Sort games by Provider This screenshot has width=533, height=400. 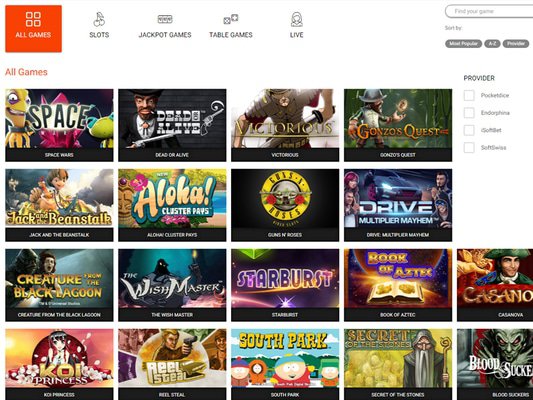point(516,44)
